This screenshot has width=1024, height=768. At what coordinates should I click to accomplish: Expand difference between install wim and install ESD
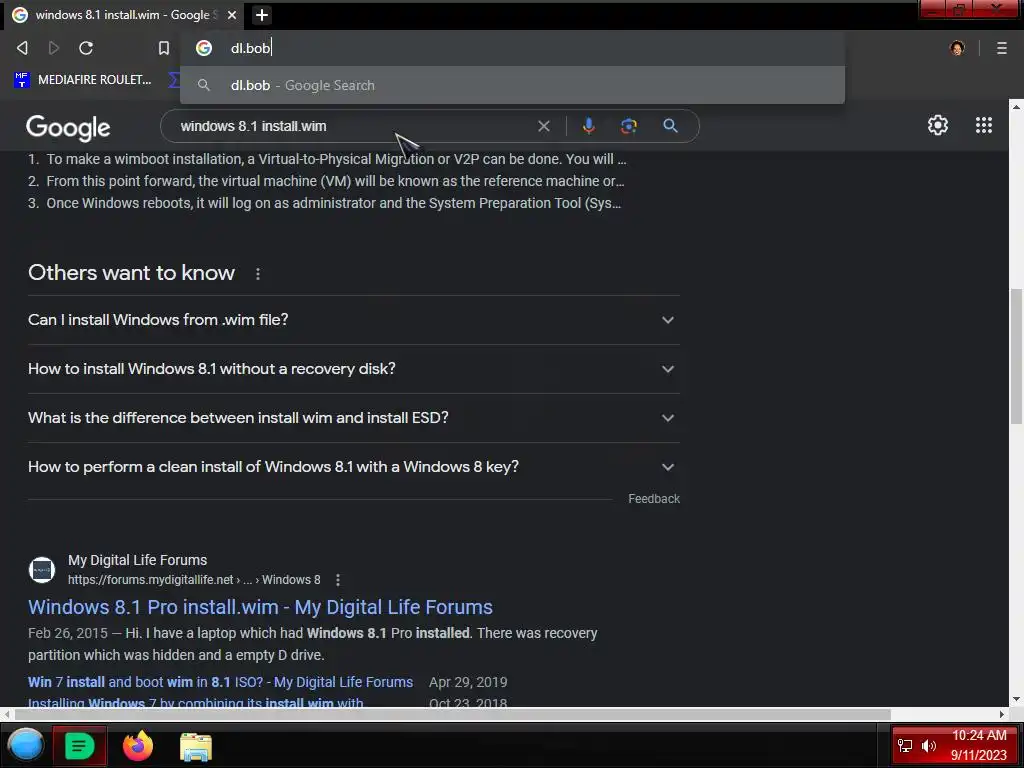pyautogui.click(x=353, y=418)
